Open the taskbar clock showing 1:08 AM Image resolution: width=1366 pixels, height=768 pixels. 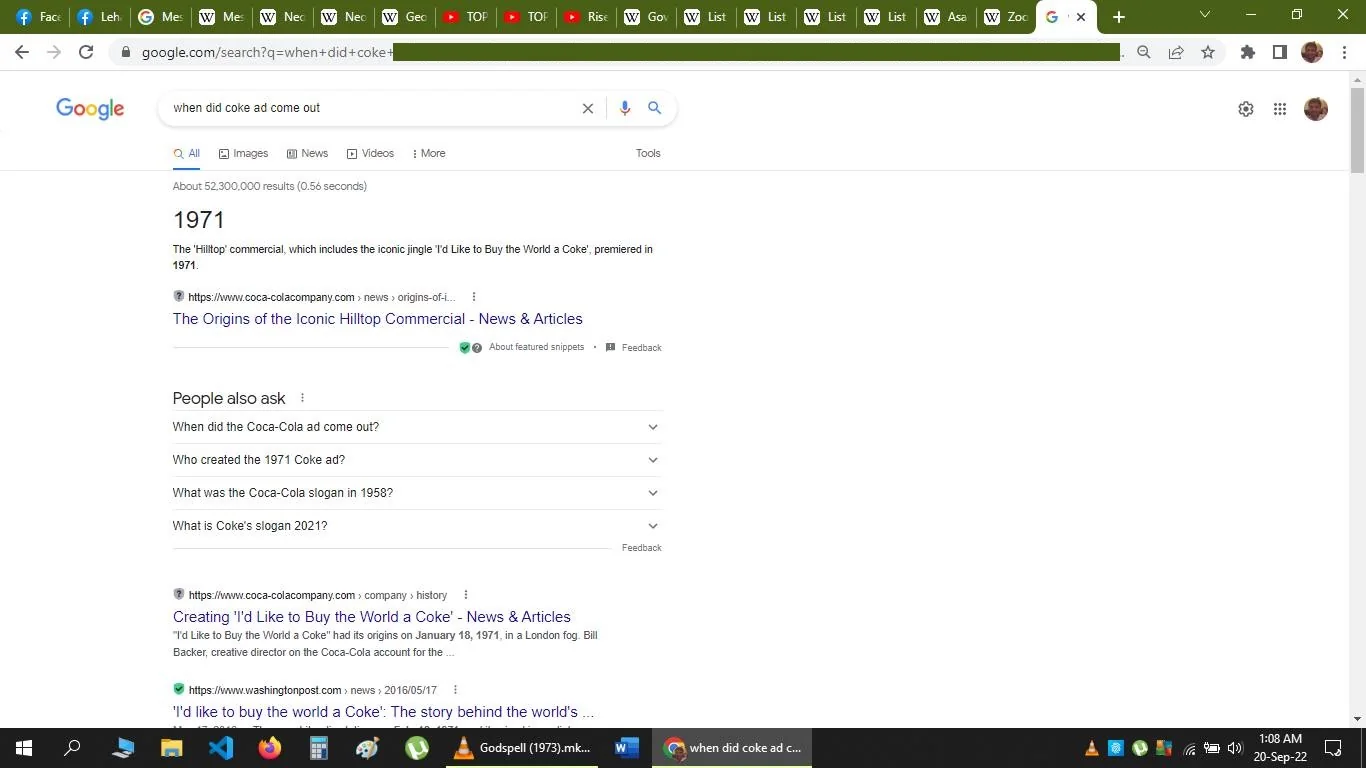click(x=1281, y=748)
